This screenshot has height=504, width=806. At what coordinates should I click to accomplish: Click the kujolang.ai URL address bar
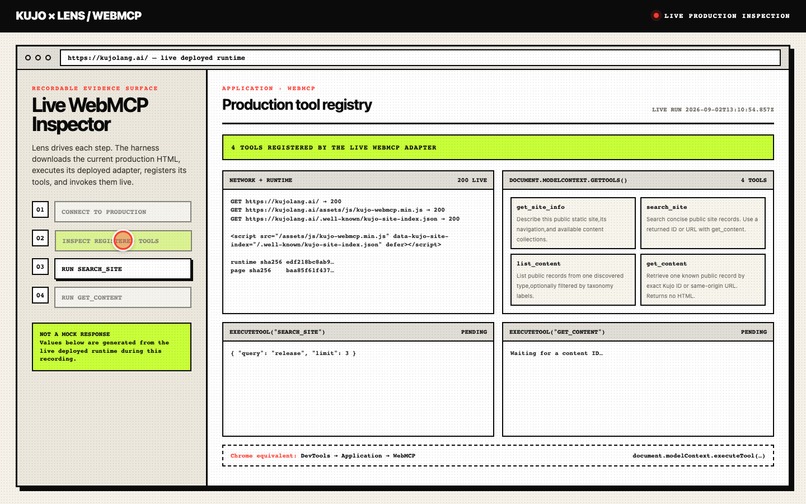420,58
